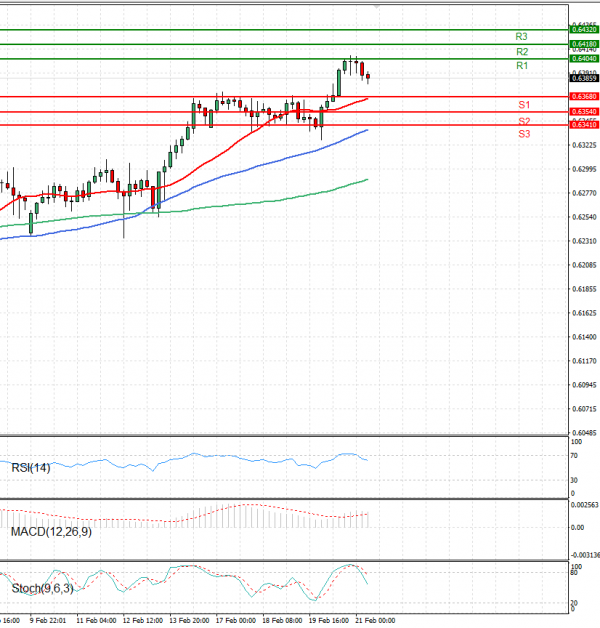Select the tall green breakout candle below R1
This screenshot has width=600, height=628.
coord(339,83)
